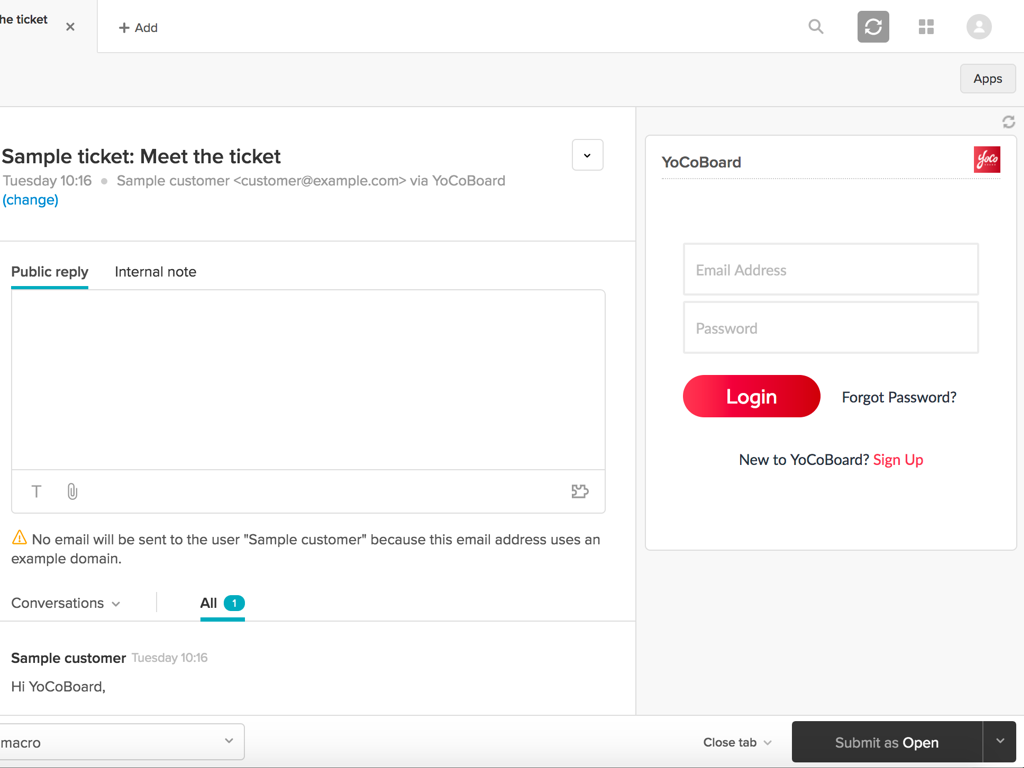Screen dimensions: 1024x768
Task: Close the sample ticket tab
Action: (x=70, y=27)
